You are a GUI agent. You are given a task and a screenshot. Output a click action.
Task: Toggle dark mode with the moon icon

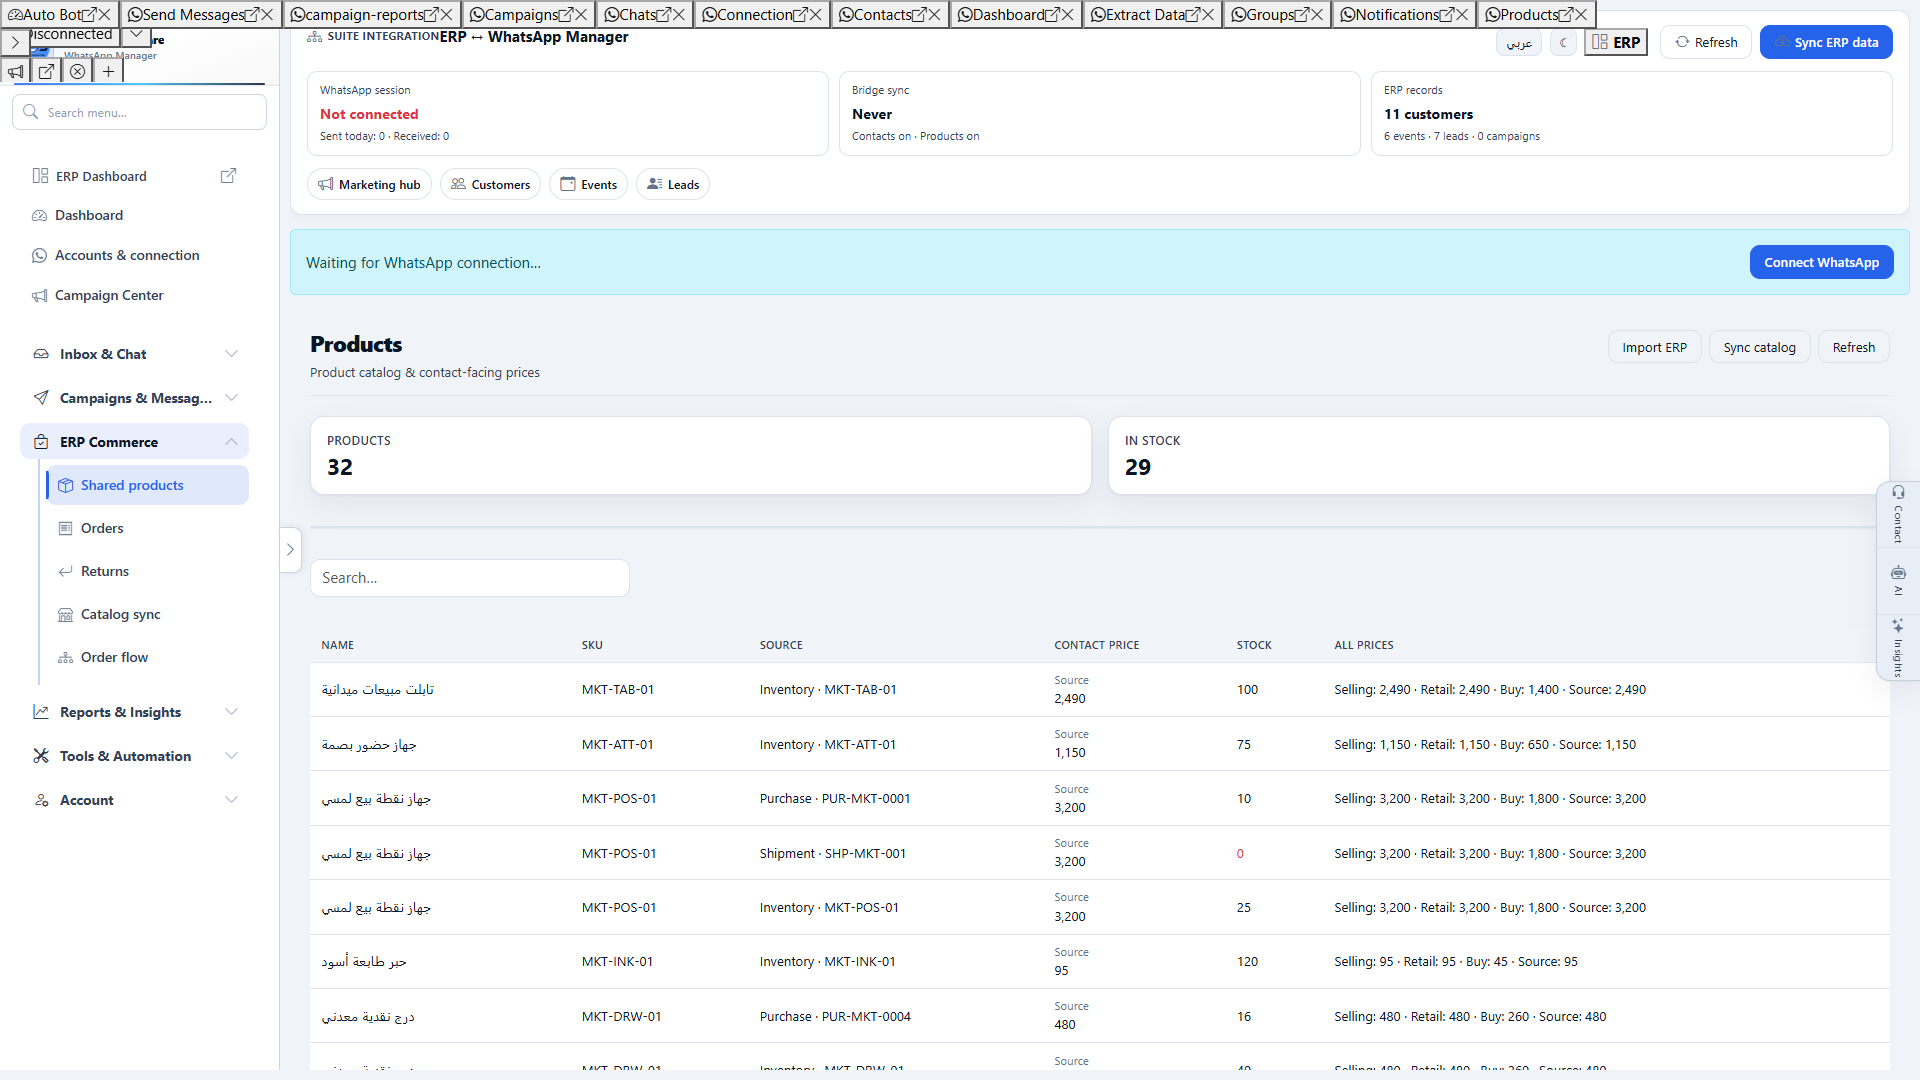point(1563,43)
